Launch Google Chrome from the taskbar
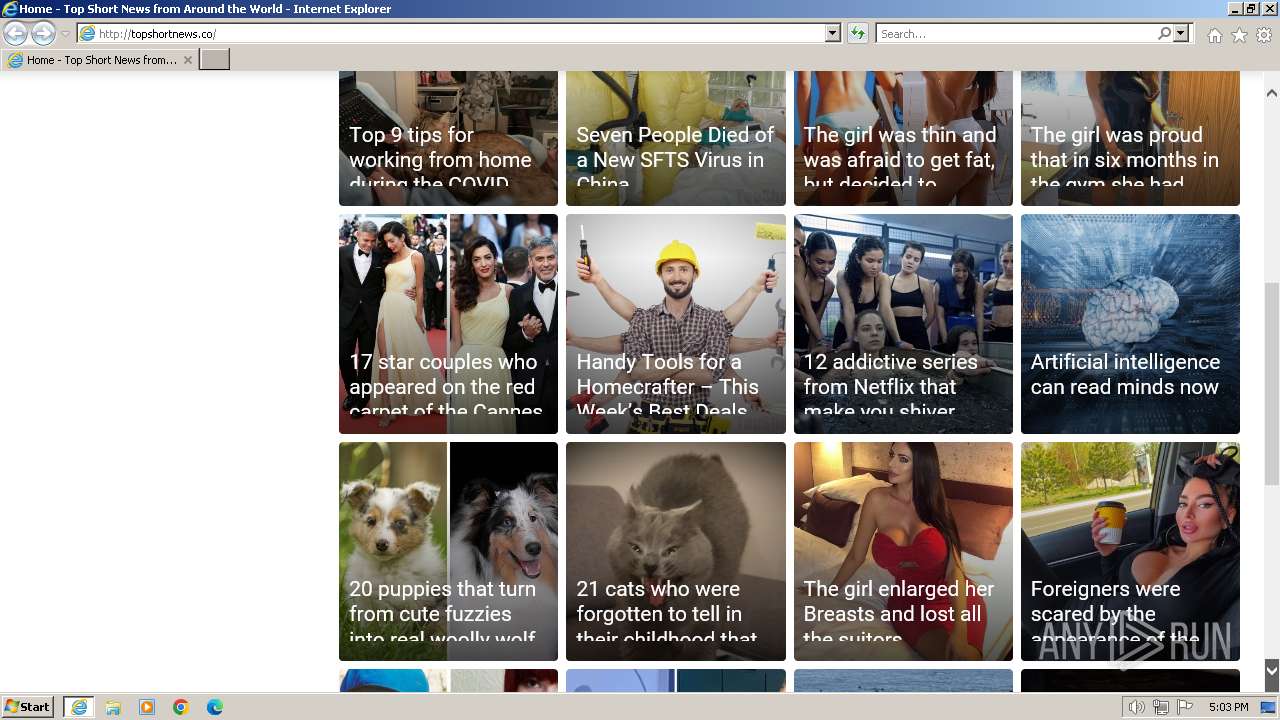This screenshot has width=1280, height=720. pyautogui.click(x=181, y=706)
